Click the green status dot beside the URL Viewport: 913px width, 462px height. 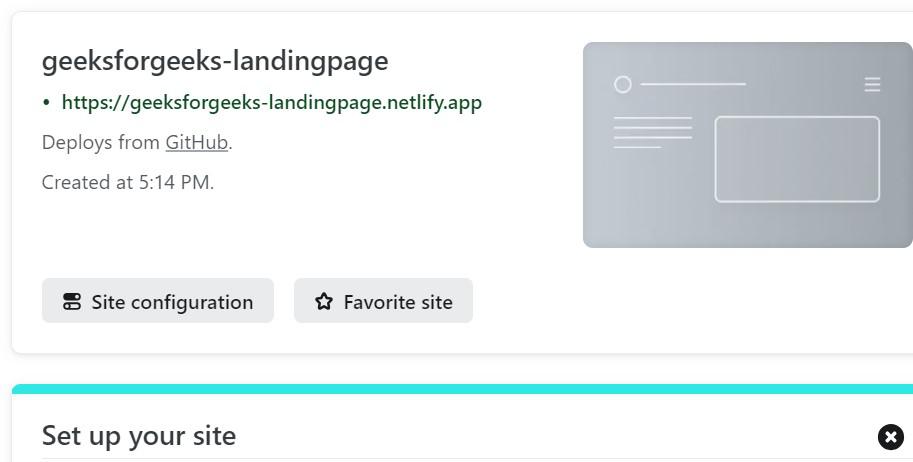[46, 103]
